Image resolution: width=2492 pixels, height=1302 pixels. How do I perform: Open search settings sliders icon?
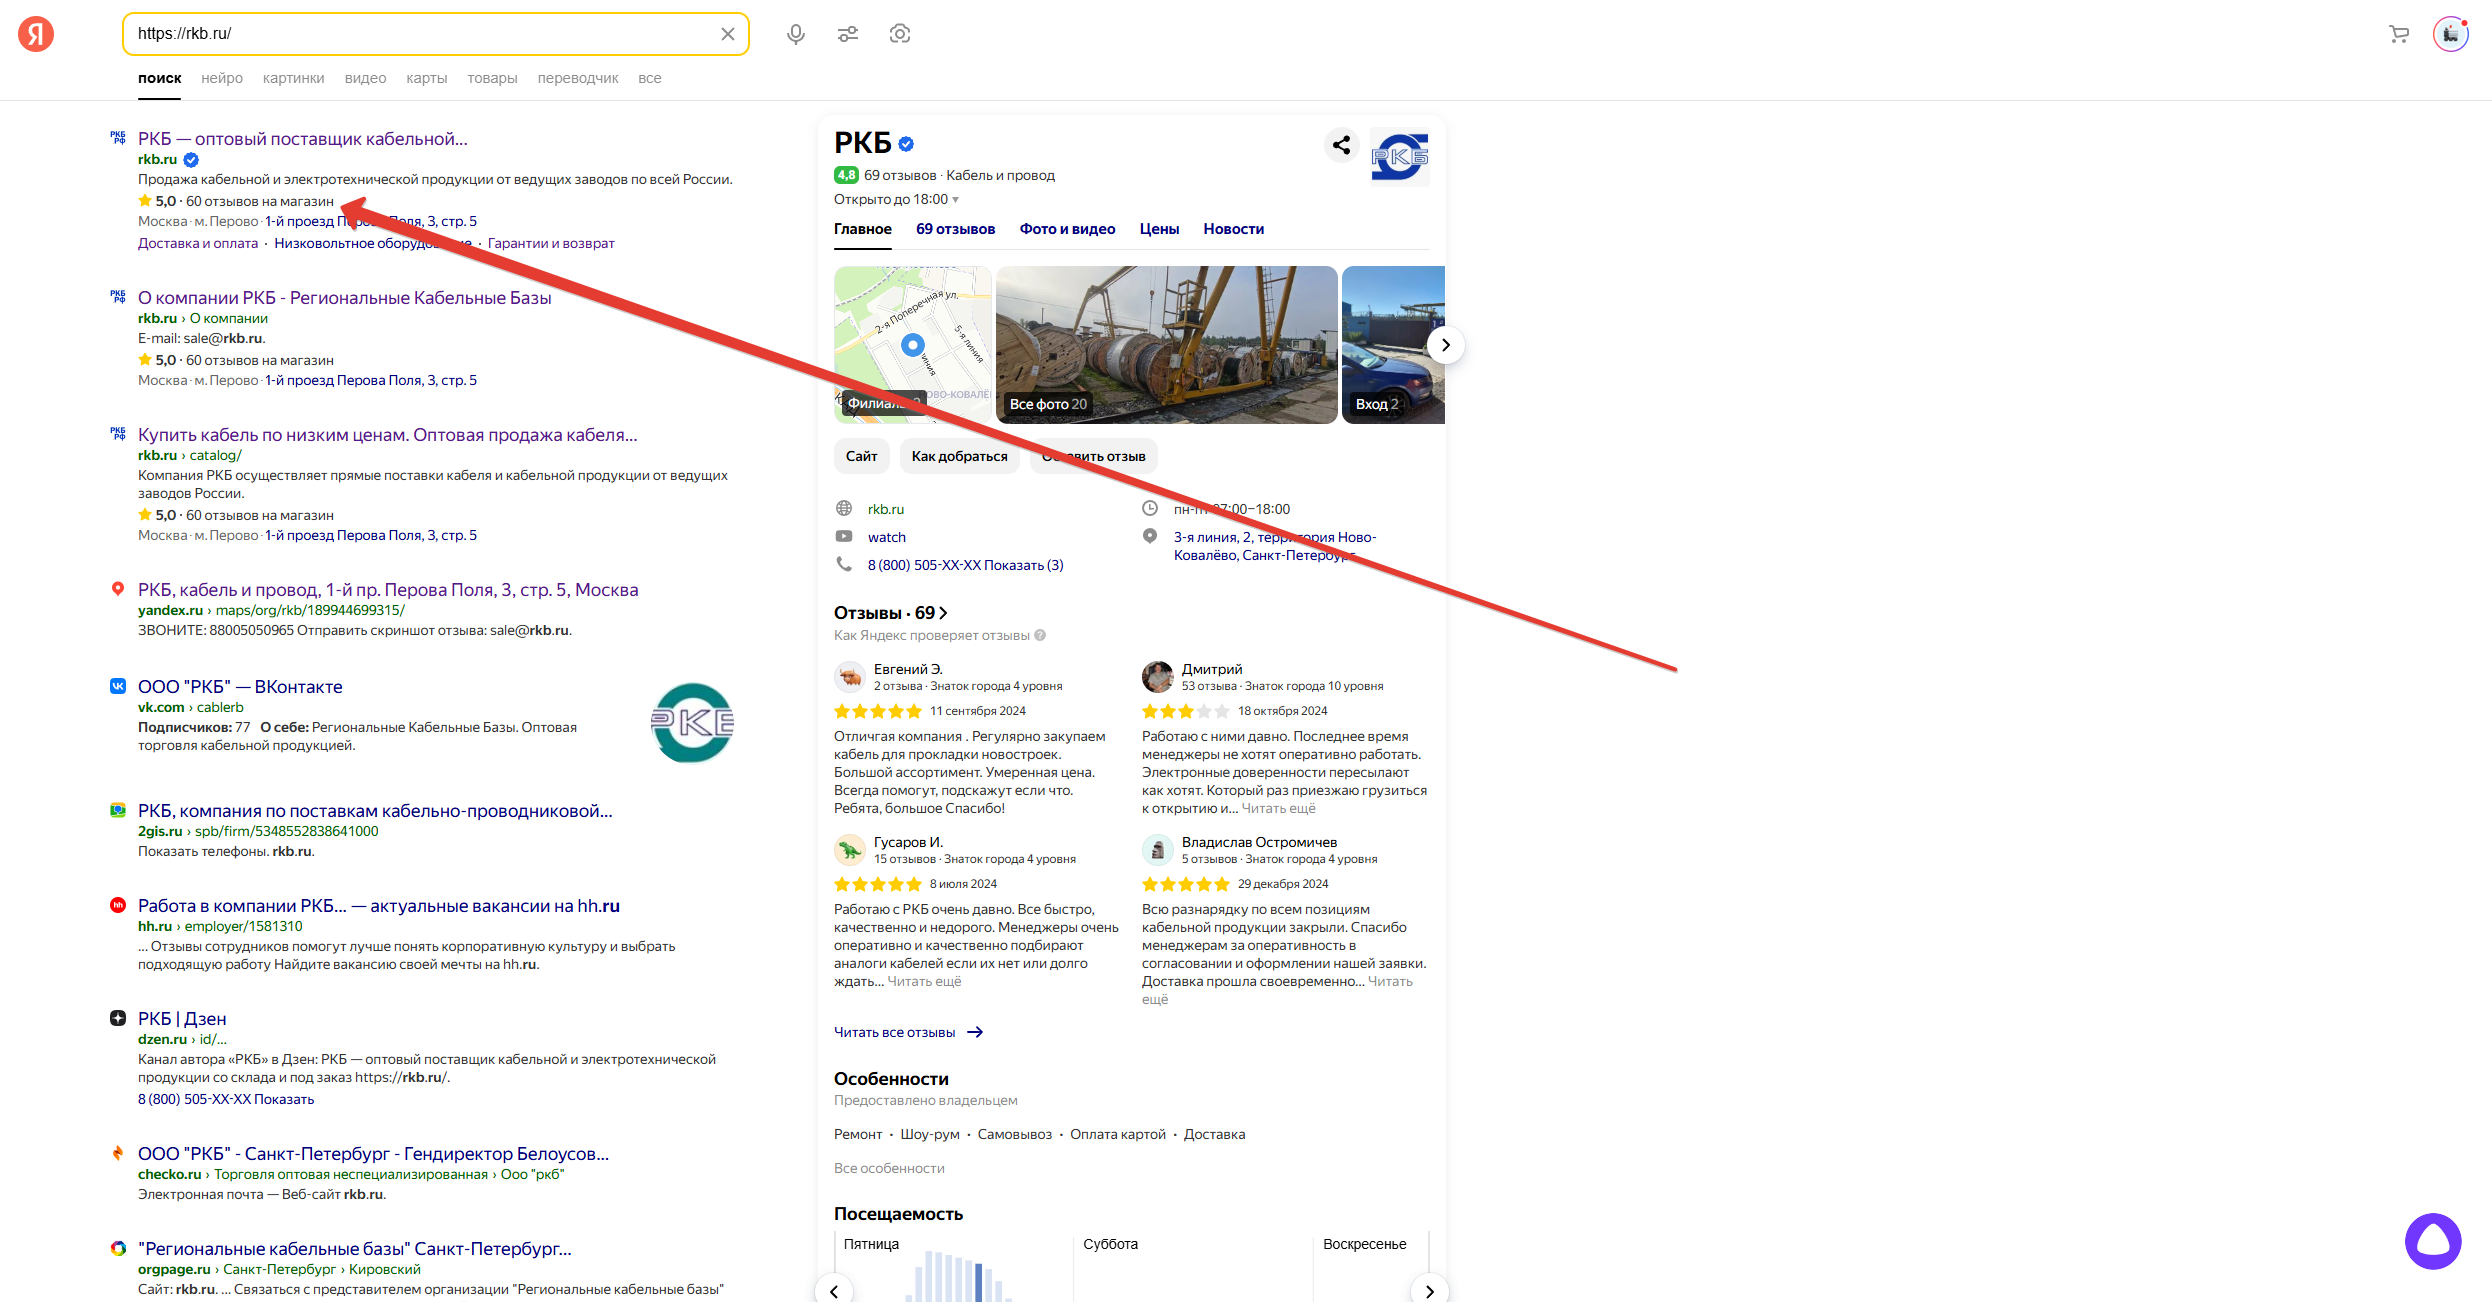point(848,34)
